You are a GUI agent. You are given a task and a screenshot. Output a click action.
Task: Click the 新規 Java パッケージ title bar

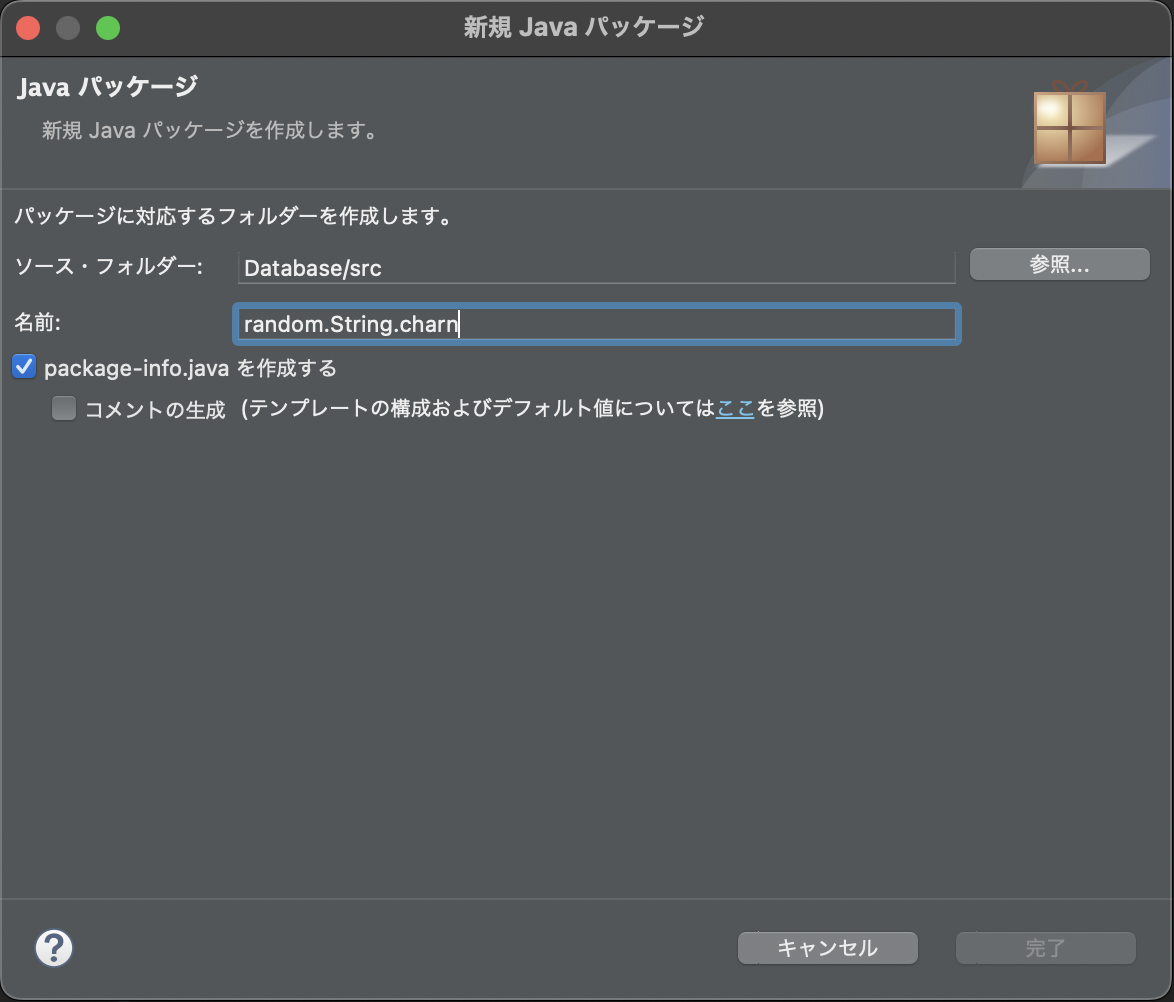(587, 27)
